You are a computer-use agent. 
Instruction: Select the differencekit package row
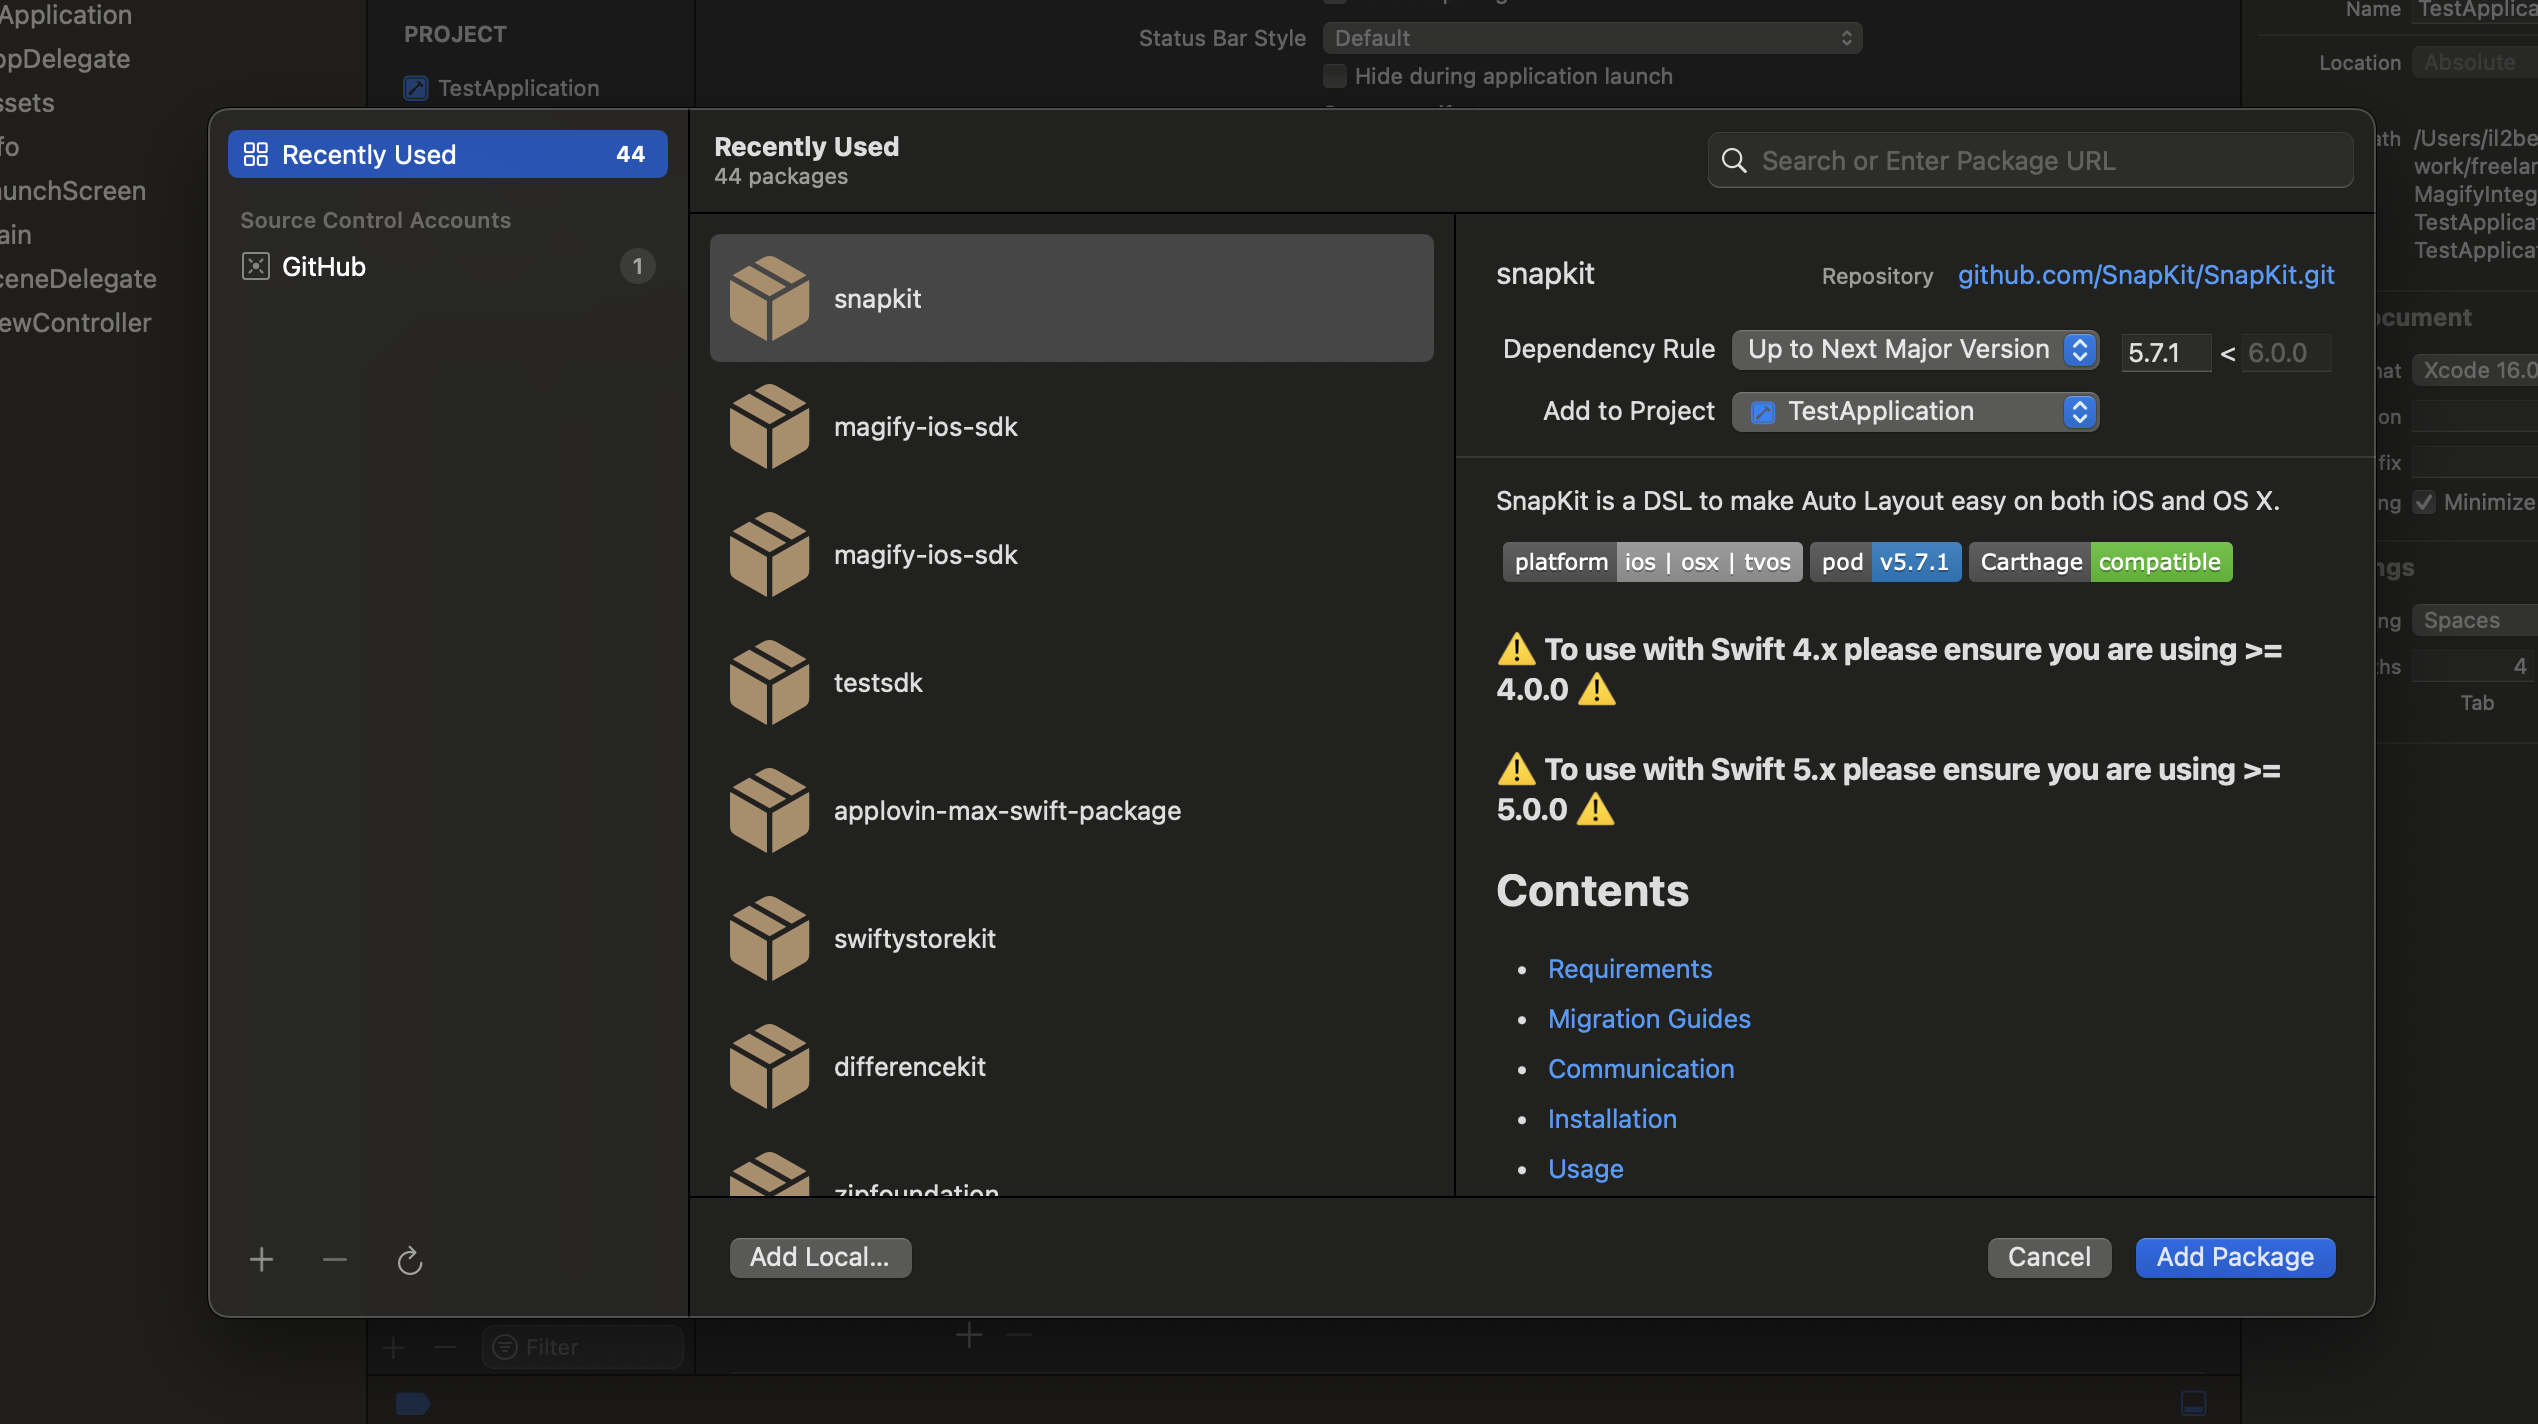tap(1071, 1066)
